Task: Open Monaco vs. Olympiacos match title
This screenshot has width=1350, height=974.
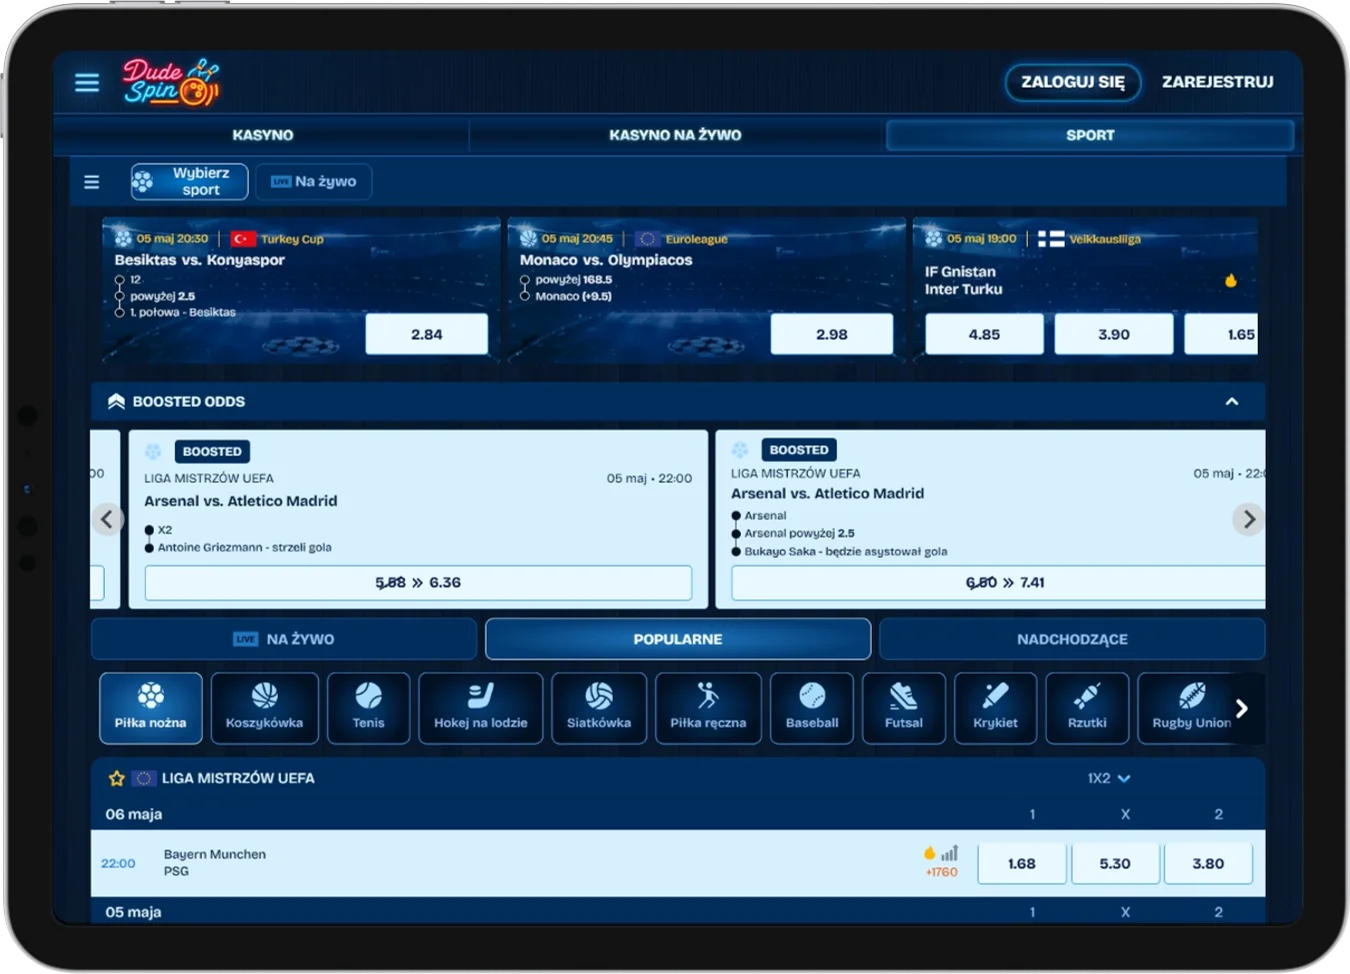Action: click(x=606, y=260)
